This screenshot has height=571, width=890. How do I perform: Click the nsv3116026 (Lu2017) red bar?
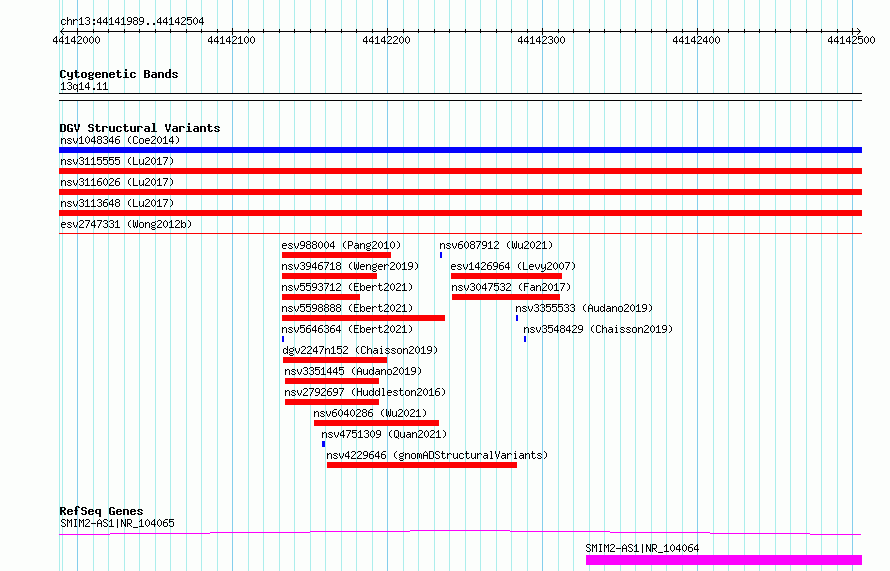(x=460, y=192)
